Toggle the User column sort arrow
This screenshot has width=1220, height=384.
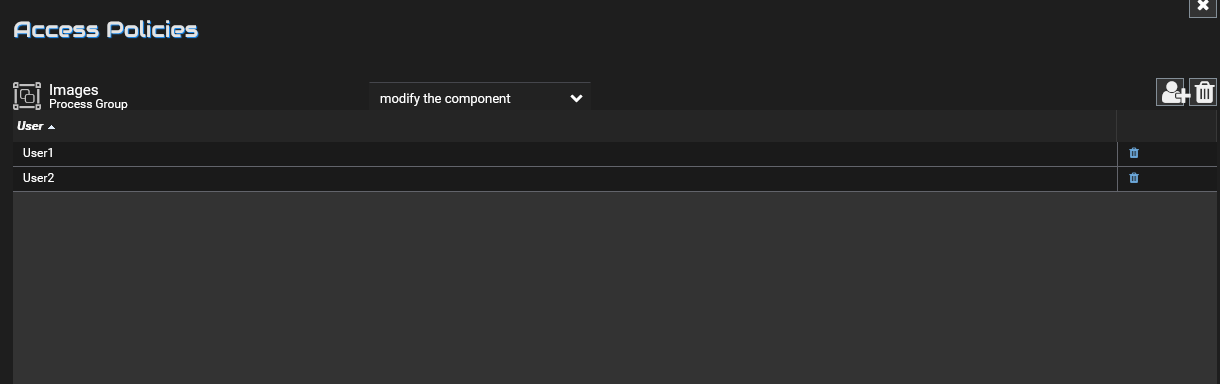click(51, 127)
